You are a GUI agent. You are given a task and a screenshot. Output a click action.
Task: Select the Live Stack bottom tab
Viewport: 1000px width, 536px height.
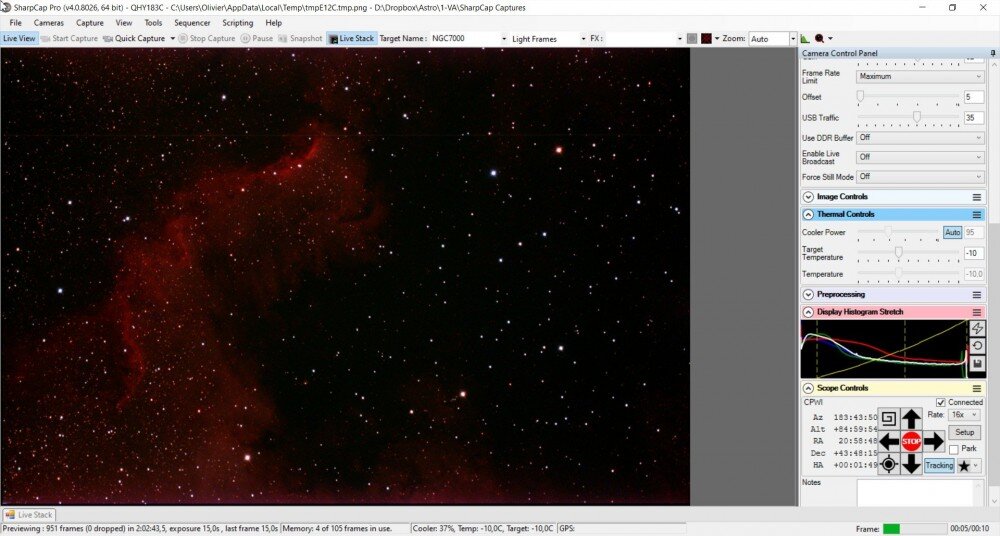tap(29, 514)
